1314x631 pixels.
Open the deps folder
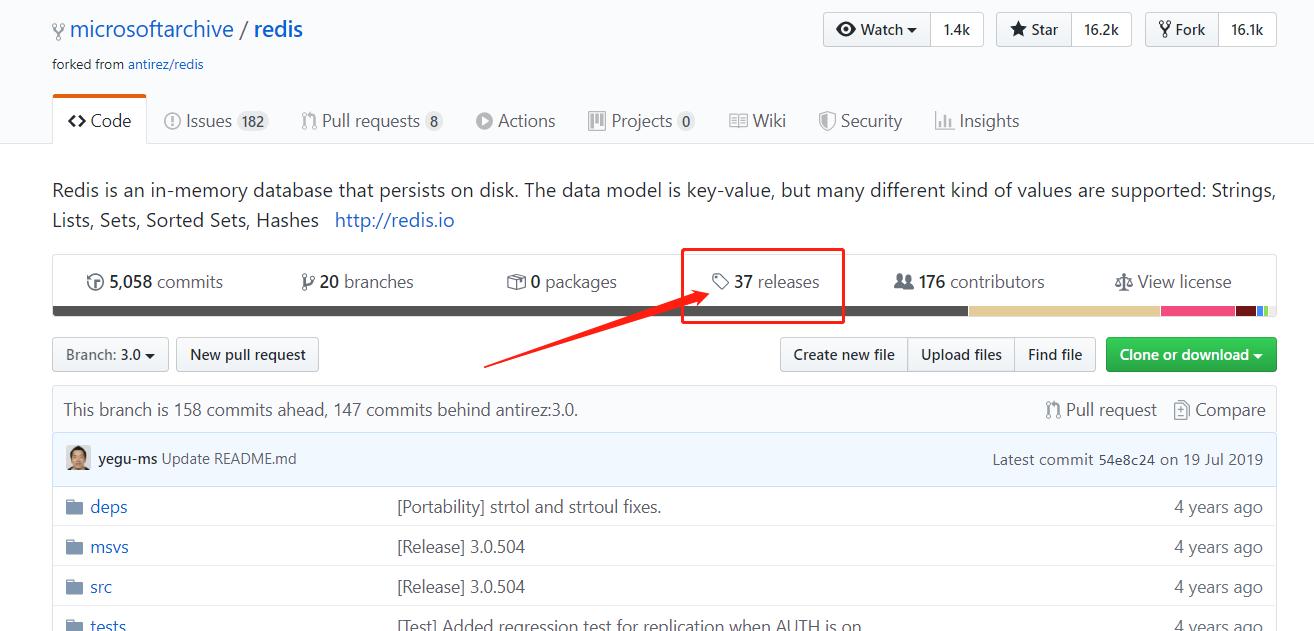pos(109,507)
